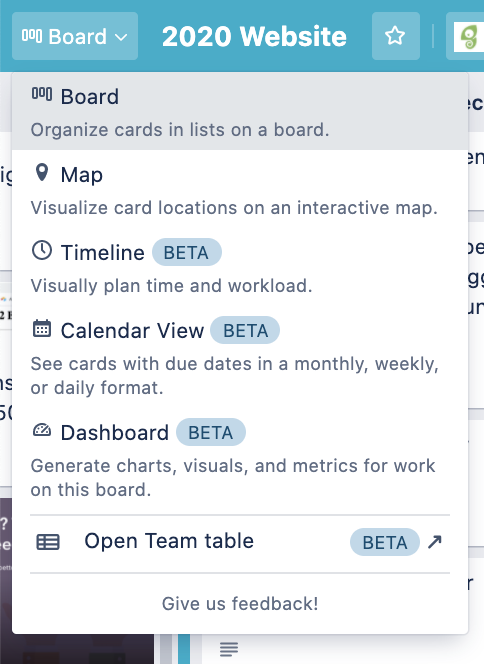Click the external link arrow icon
The width and height of the screenshot is (484, 664).
pos(435,542)
